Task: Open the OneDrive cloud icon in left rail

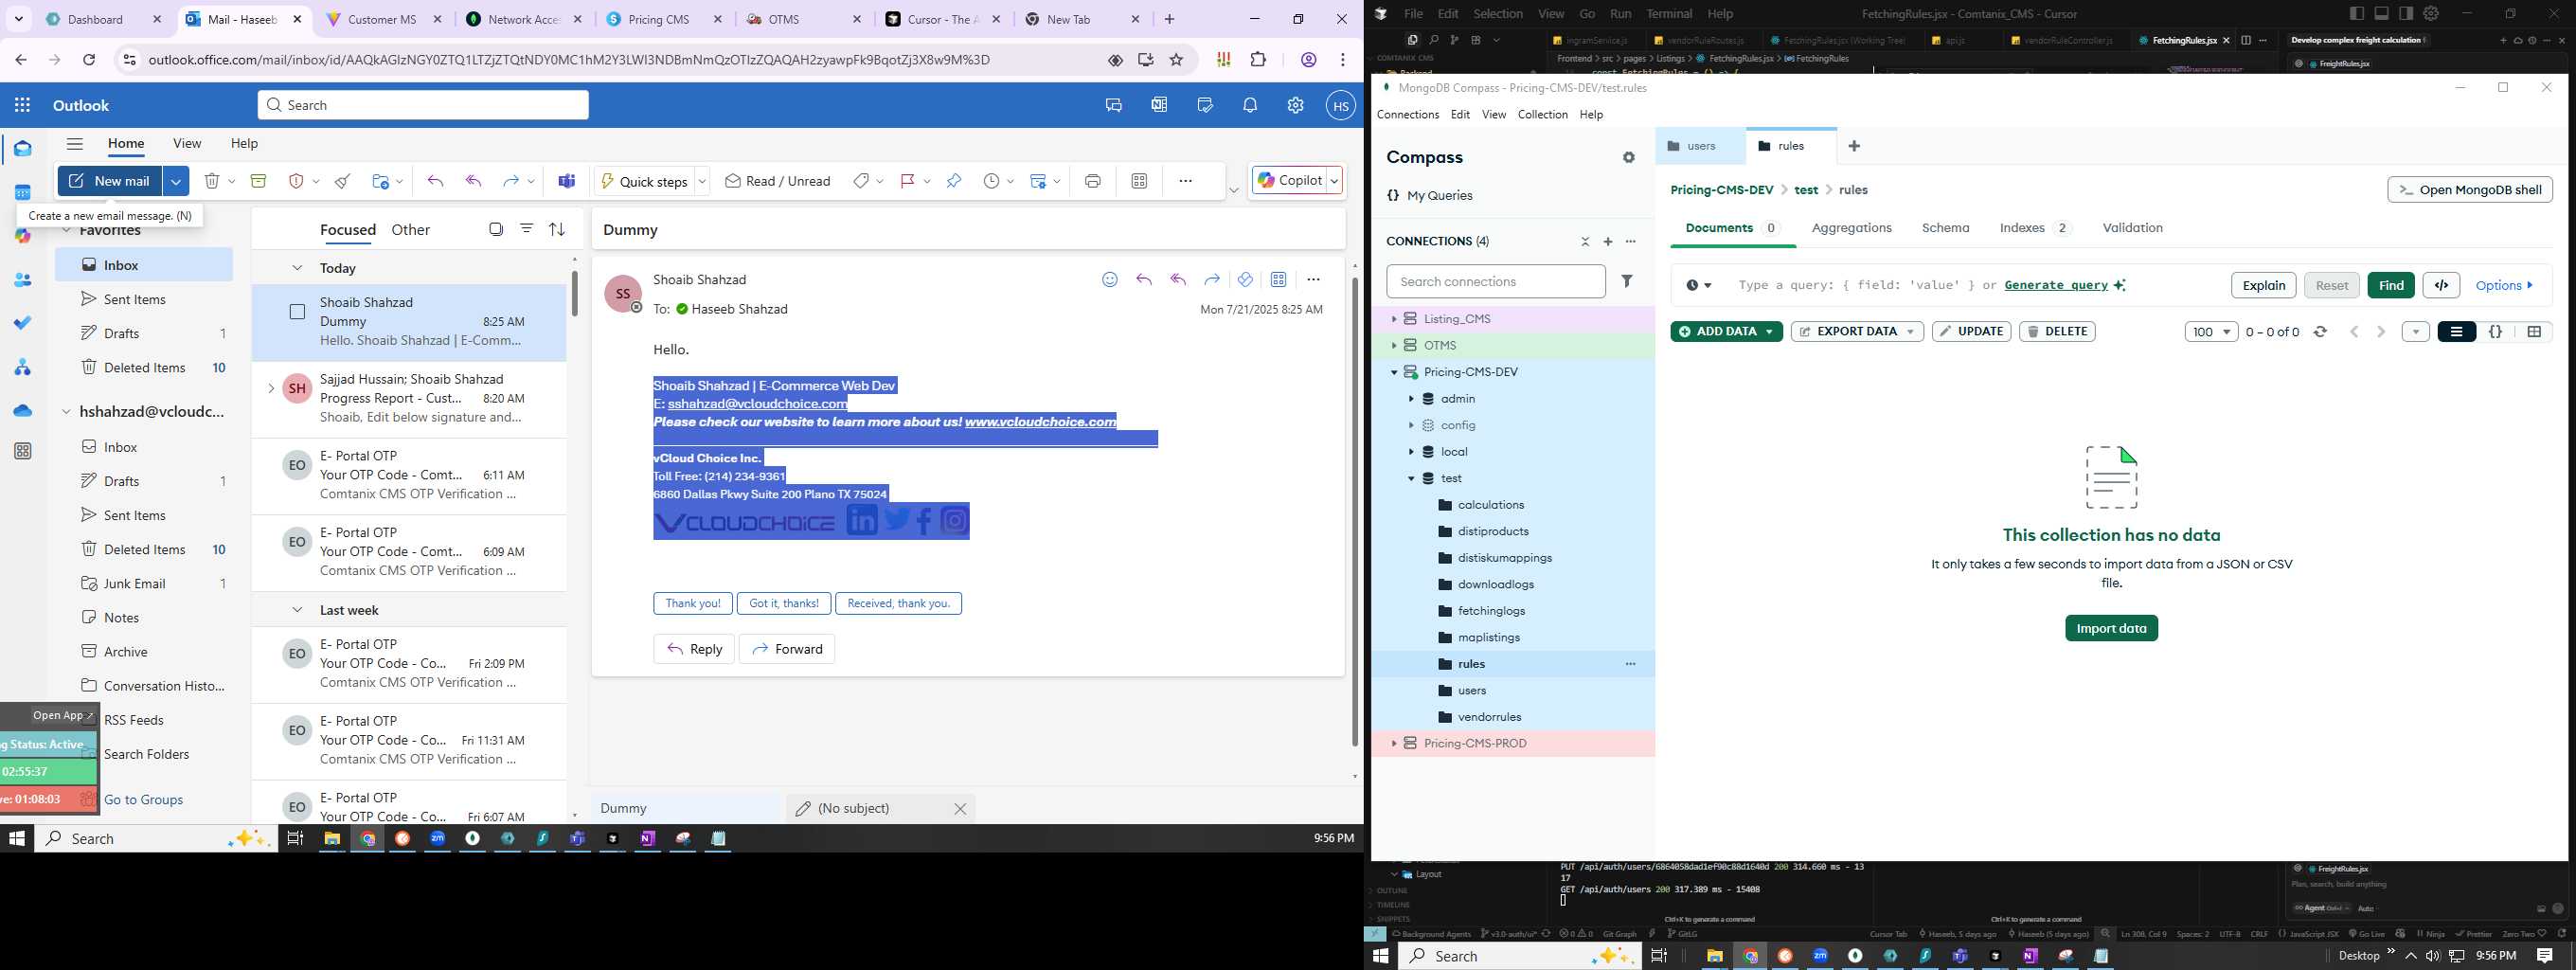Action: point(23,411)
